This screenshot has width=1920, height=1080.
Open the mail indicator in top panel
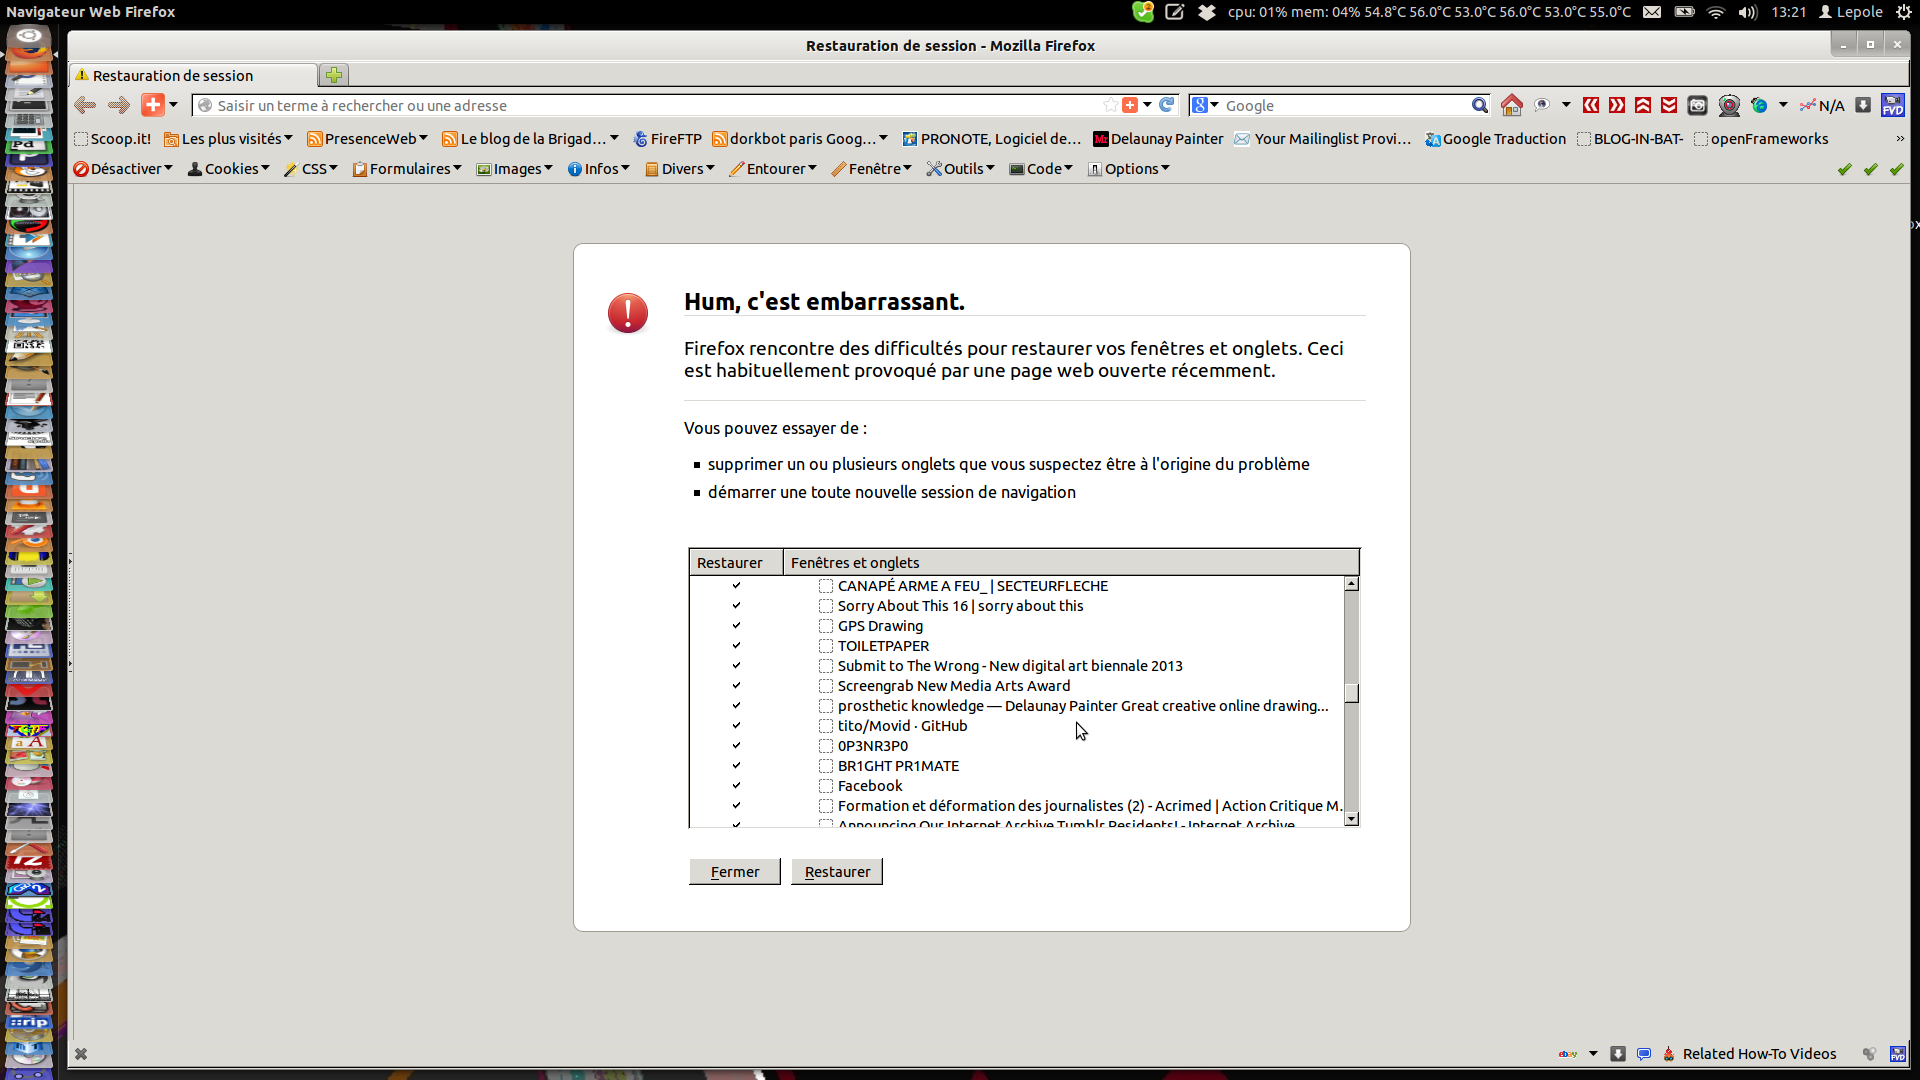[1652, 12]
